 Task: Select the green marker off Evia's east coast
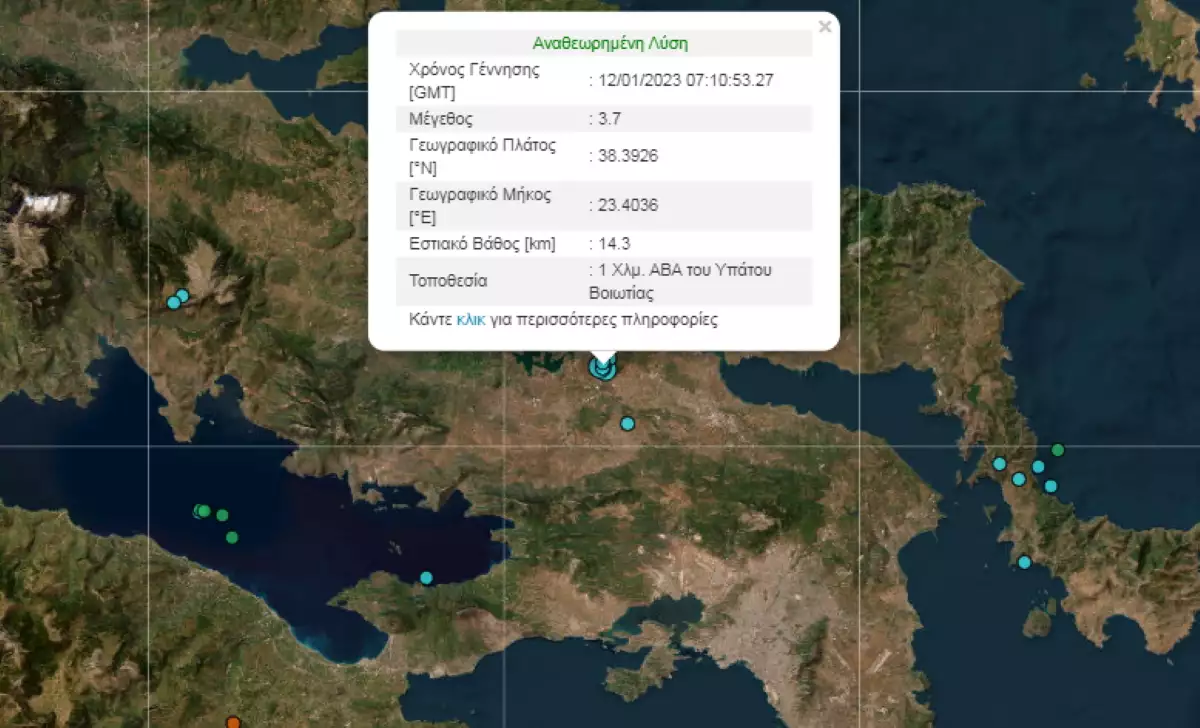point(1058,450)
